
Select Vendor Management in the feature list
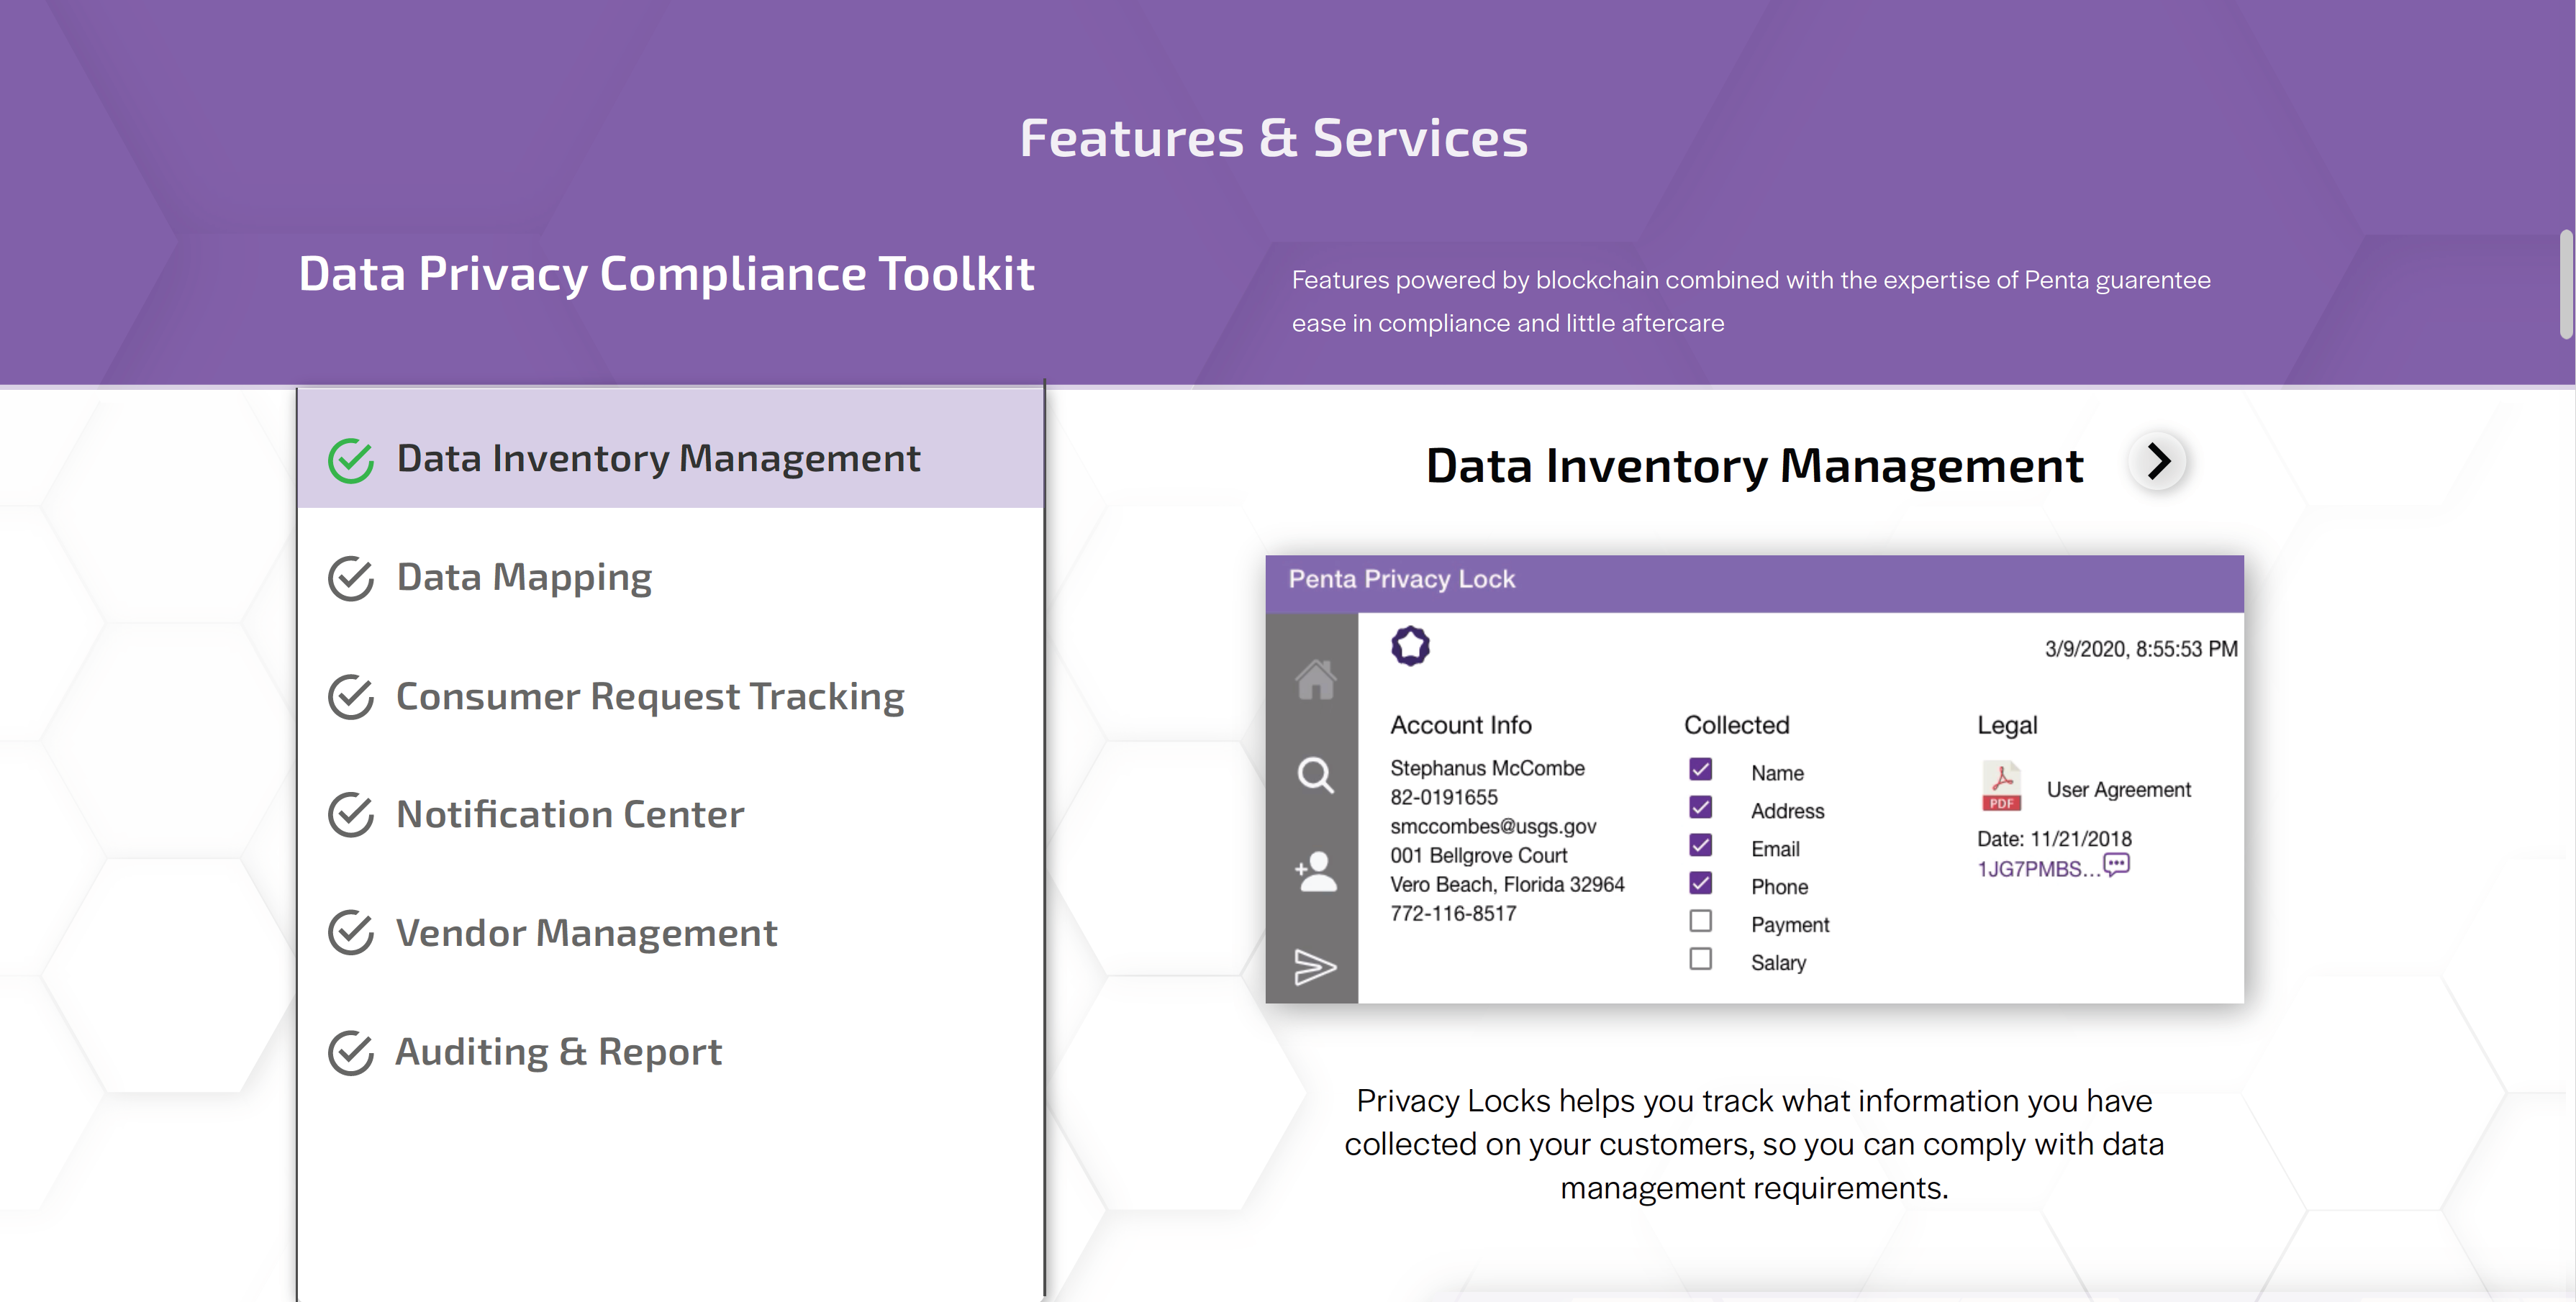point(586,934)
